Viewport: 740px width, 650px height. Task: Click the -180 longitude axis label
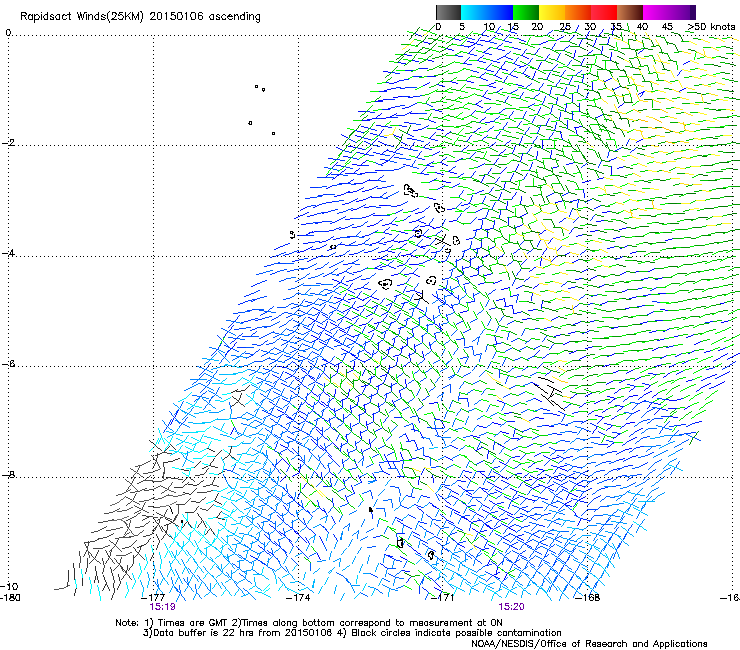[10, 597]
